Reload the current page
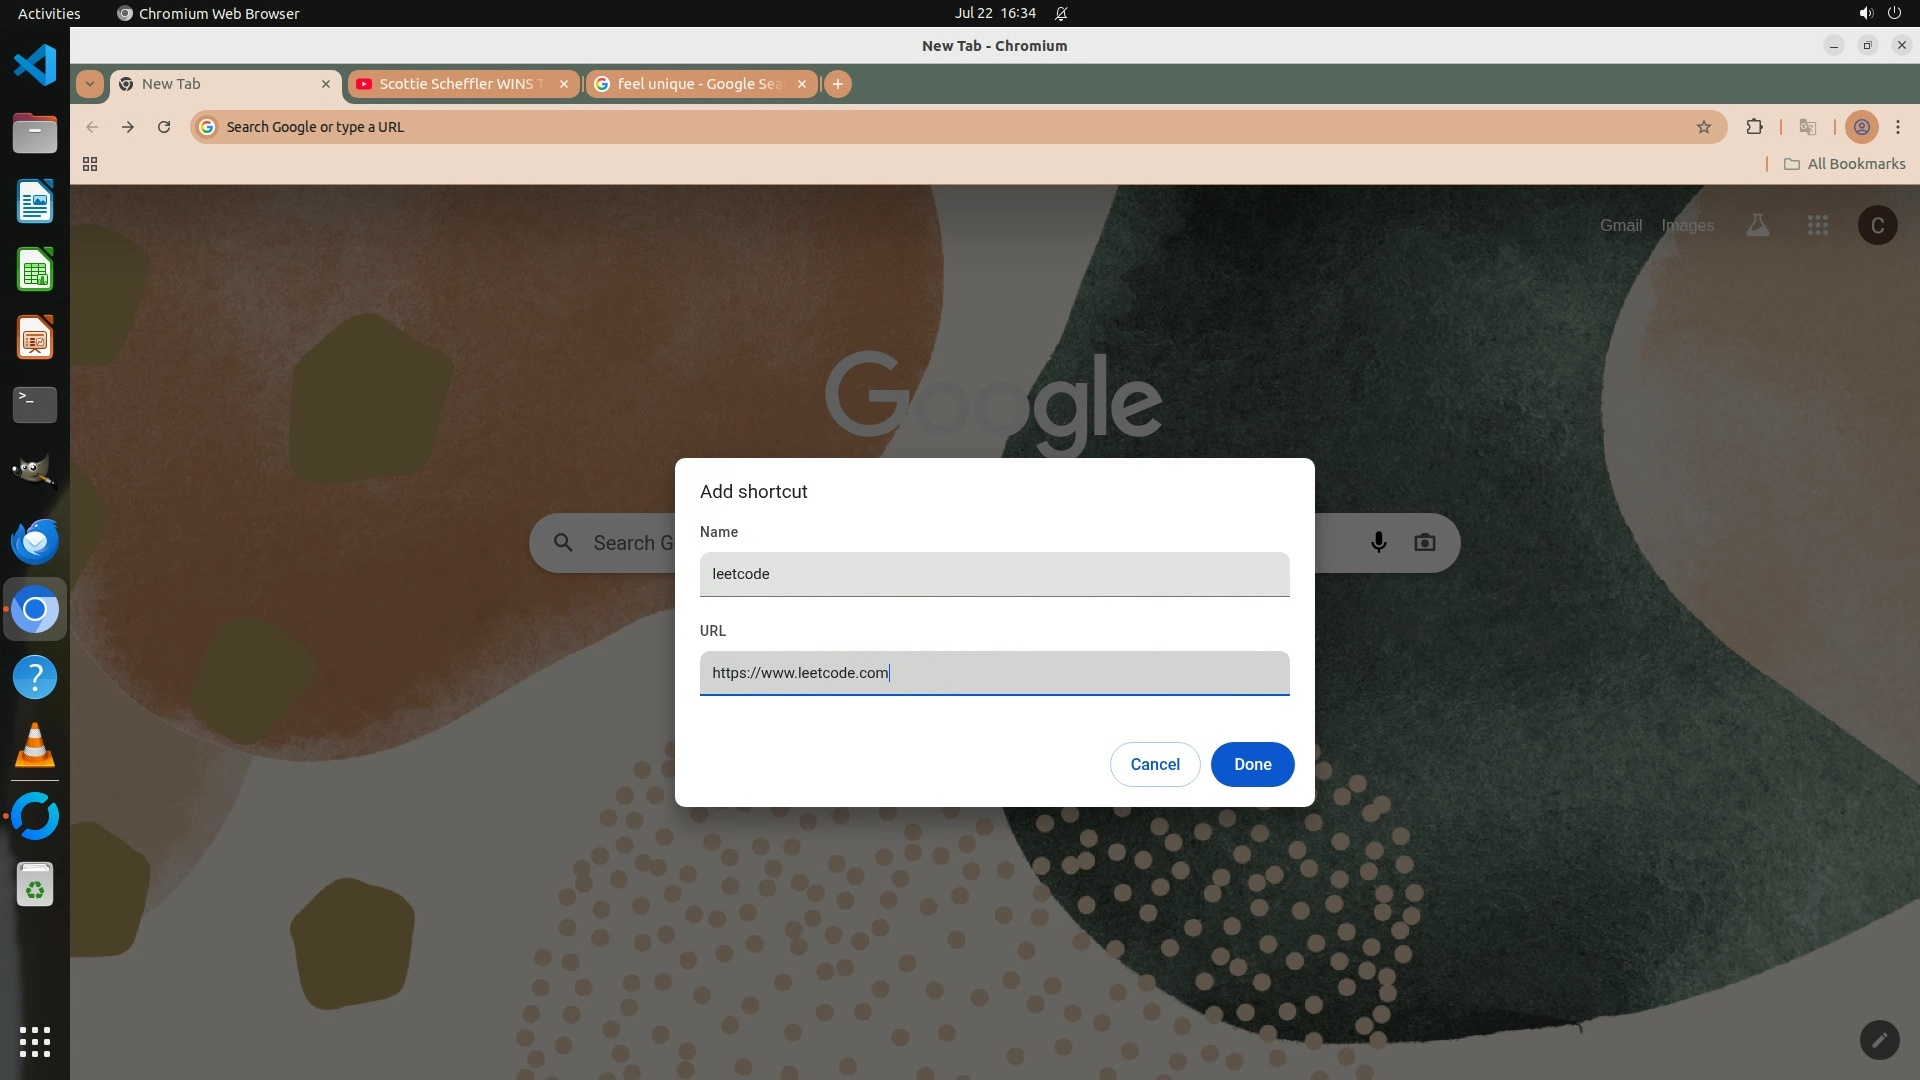 164,127
